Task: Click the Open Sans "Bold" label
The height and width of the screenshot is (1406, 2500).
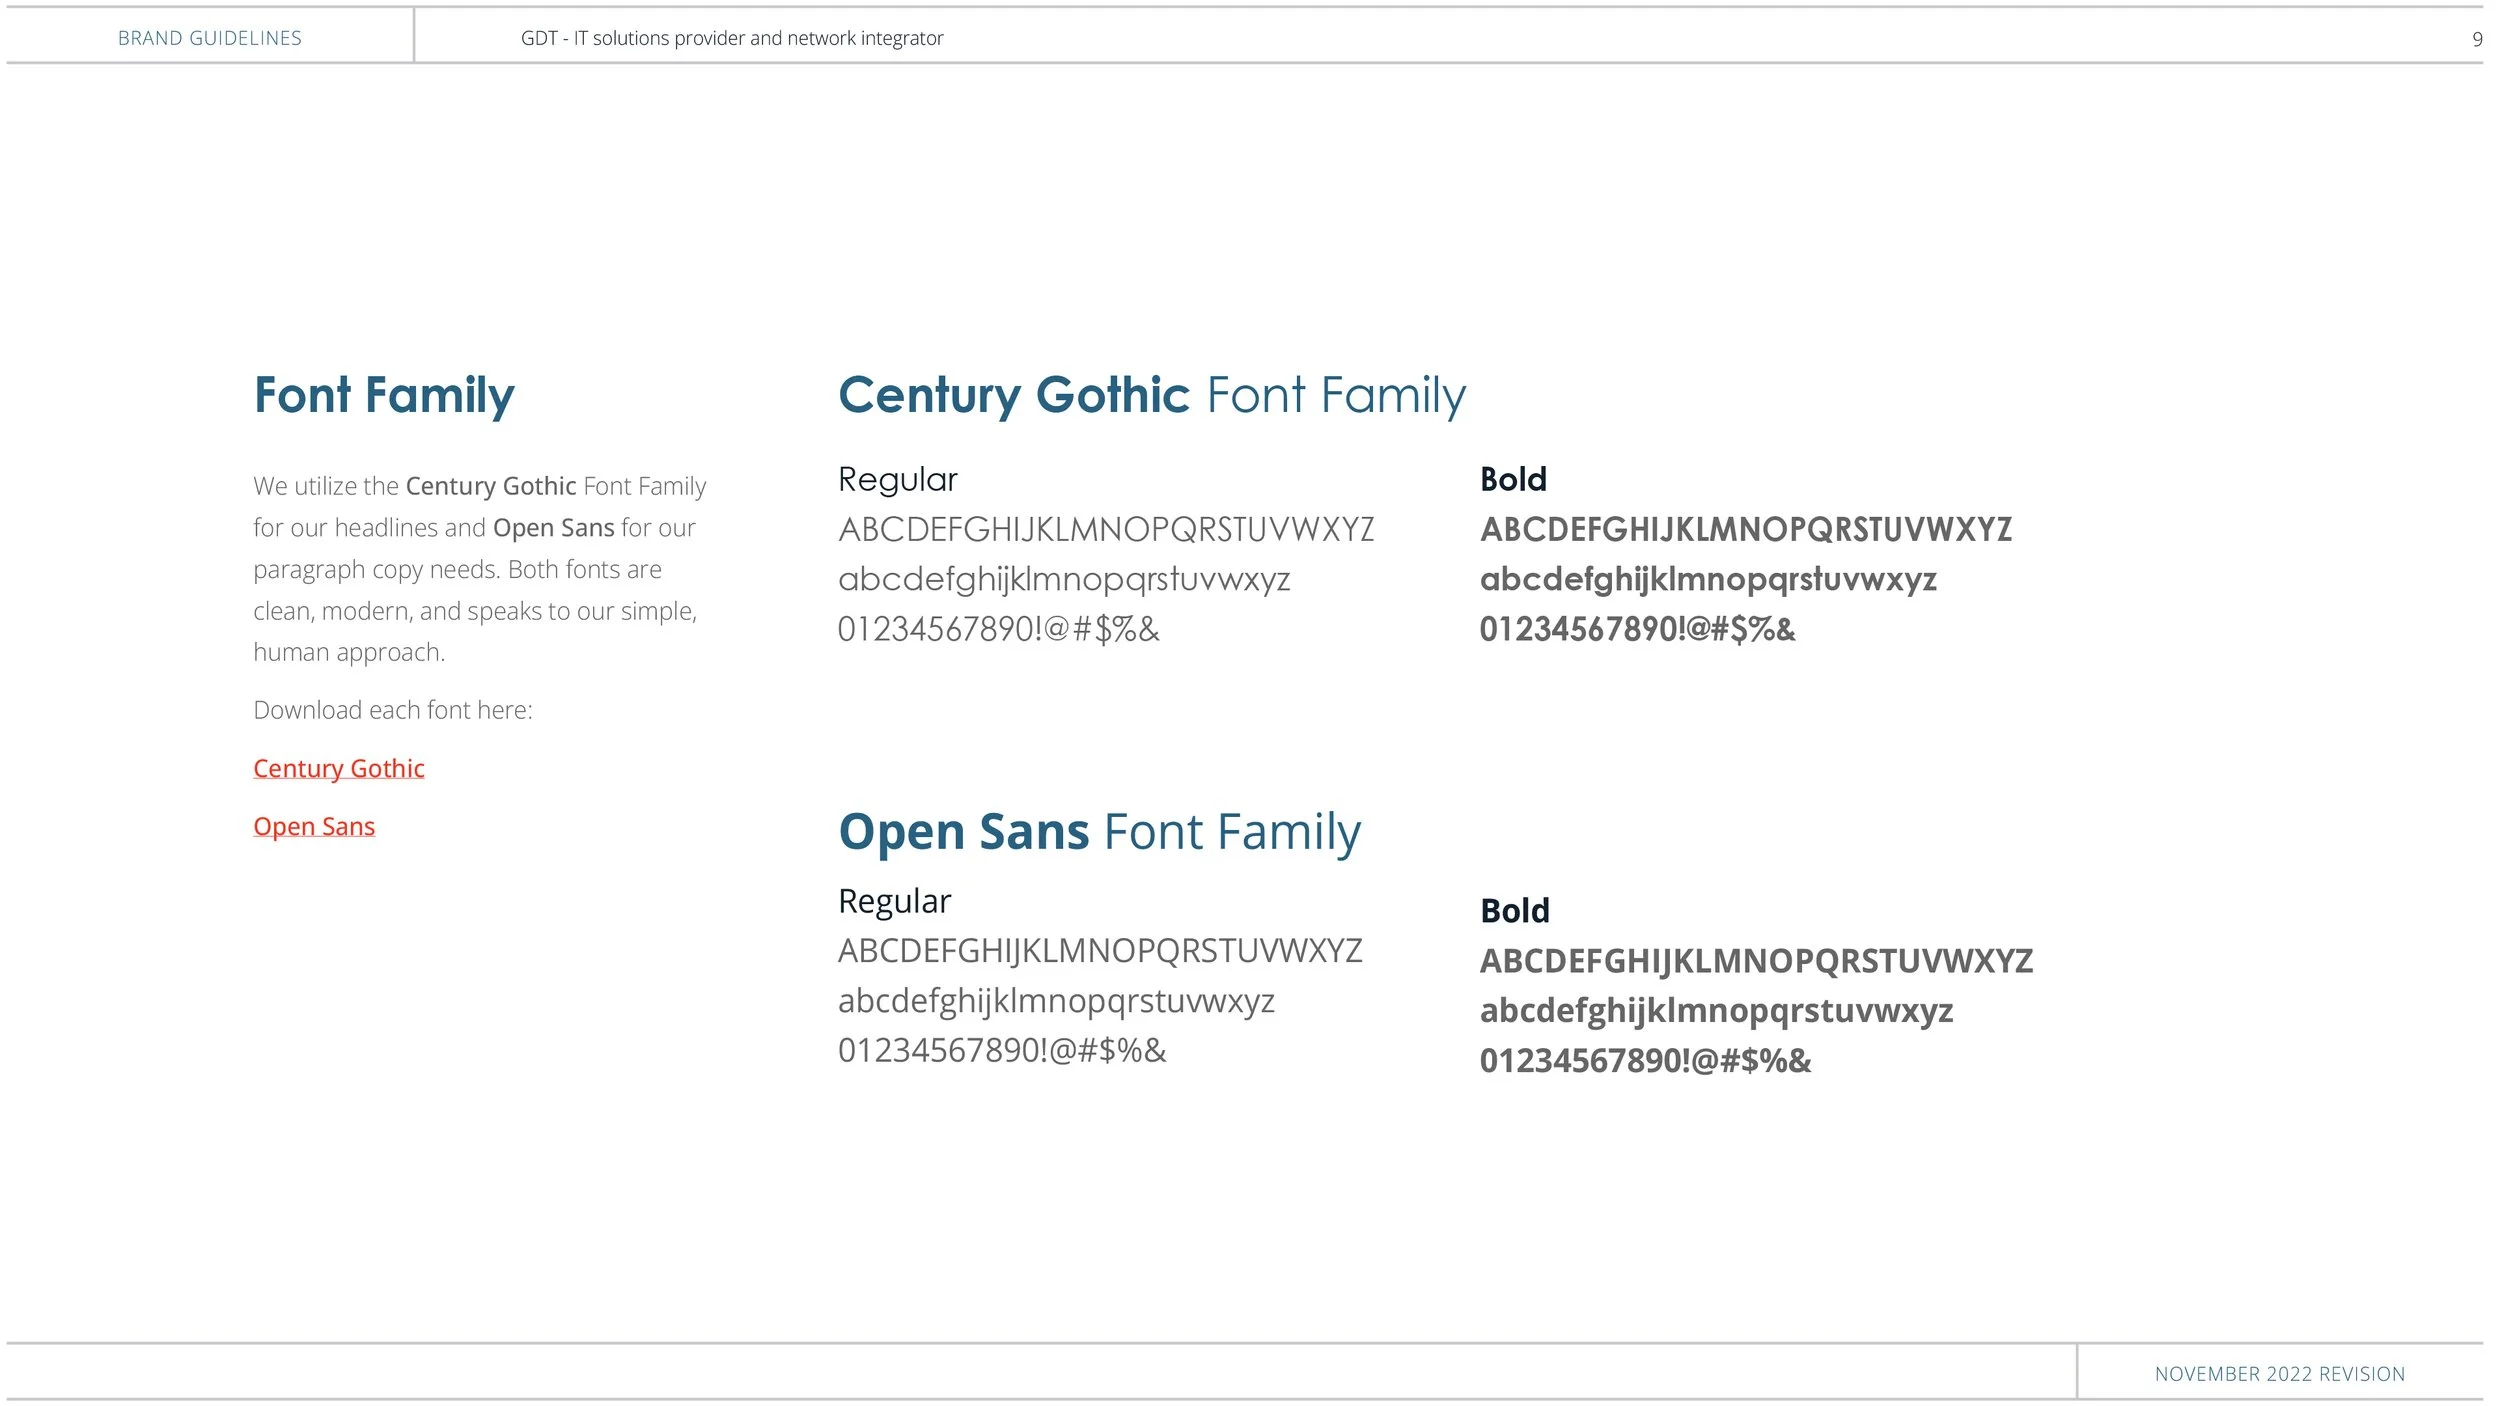Action: (1515, 911)
